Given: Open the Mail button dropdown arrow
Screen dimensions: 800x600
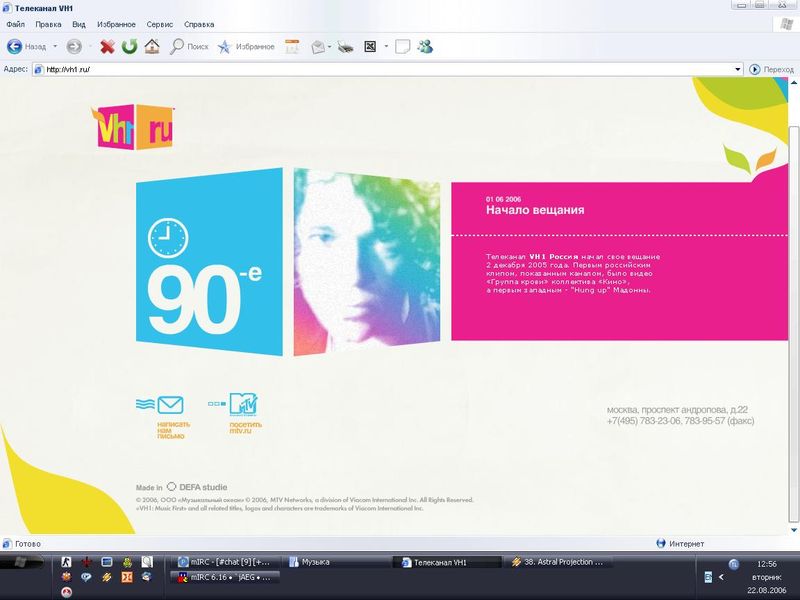Looking at the screenshot, I should [330, 47].
